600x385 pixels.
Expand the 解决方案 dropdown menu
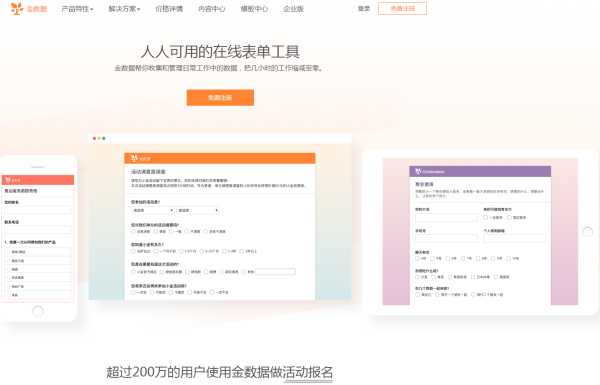[x=124, y=9]
